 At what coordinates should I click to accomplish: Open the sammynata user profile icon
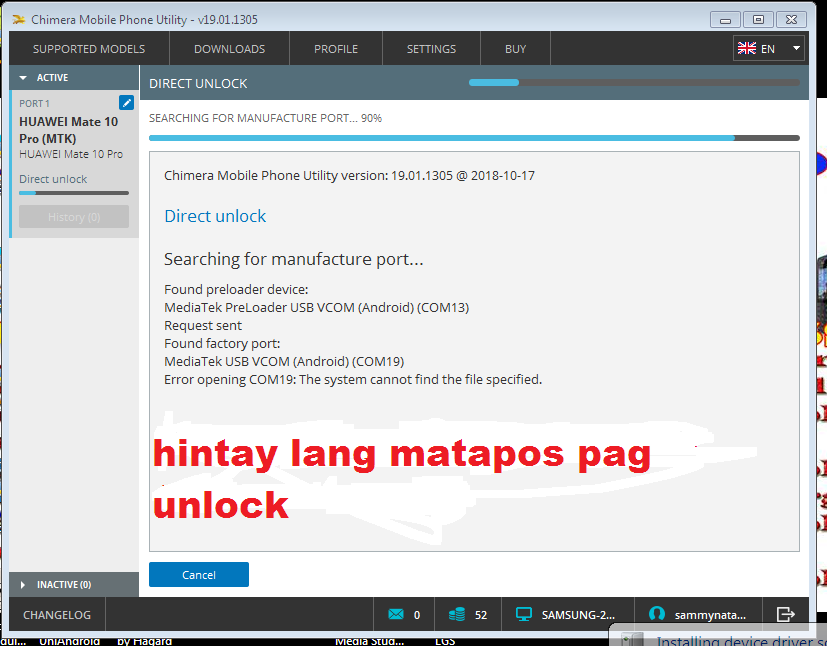(x=657, y=614)
